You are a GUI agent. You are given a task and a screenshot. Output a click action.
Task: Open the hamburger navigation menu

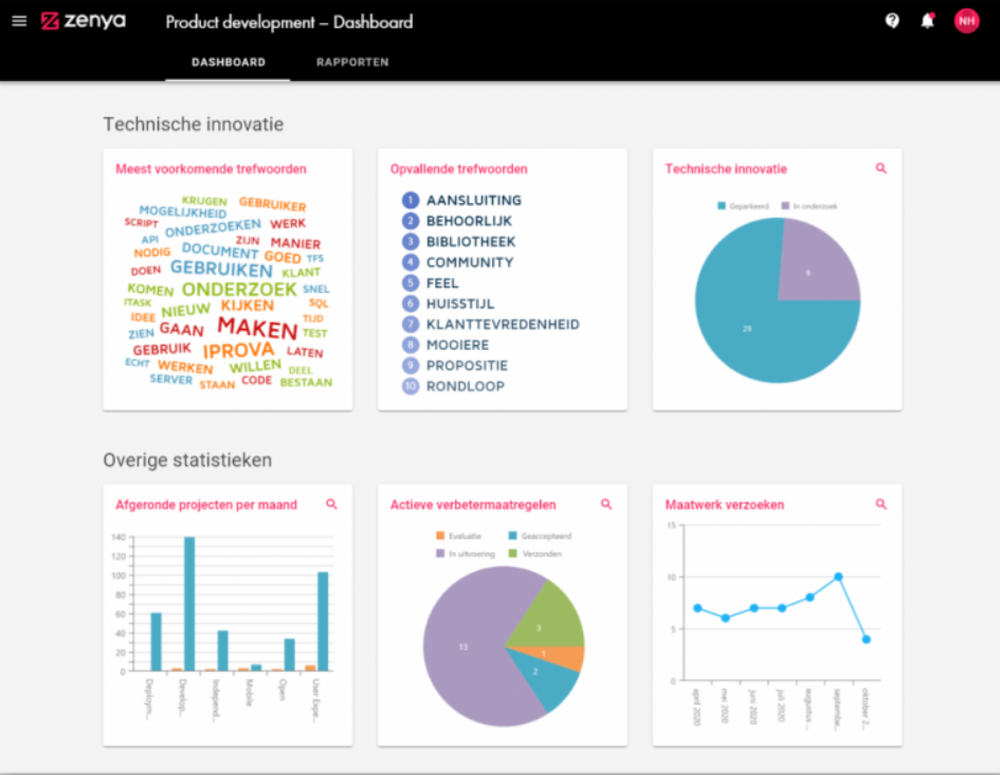click(19, 21)
